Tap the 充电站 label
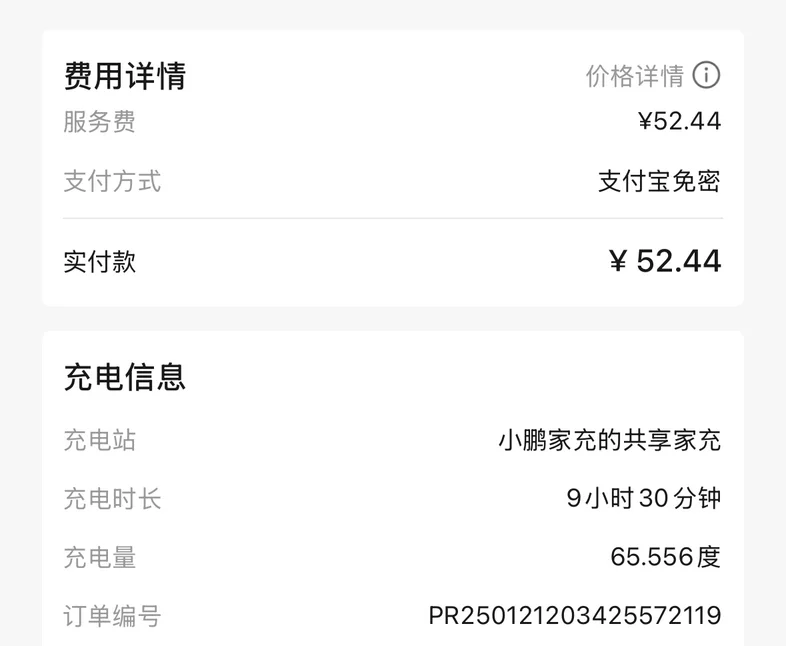The width and height of the screenshot is (786, 646). coord(99,440)
